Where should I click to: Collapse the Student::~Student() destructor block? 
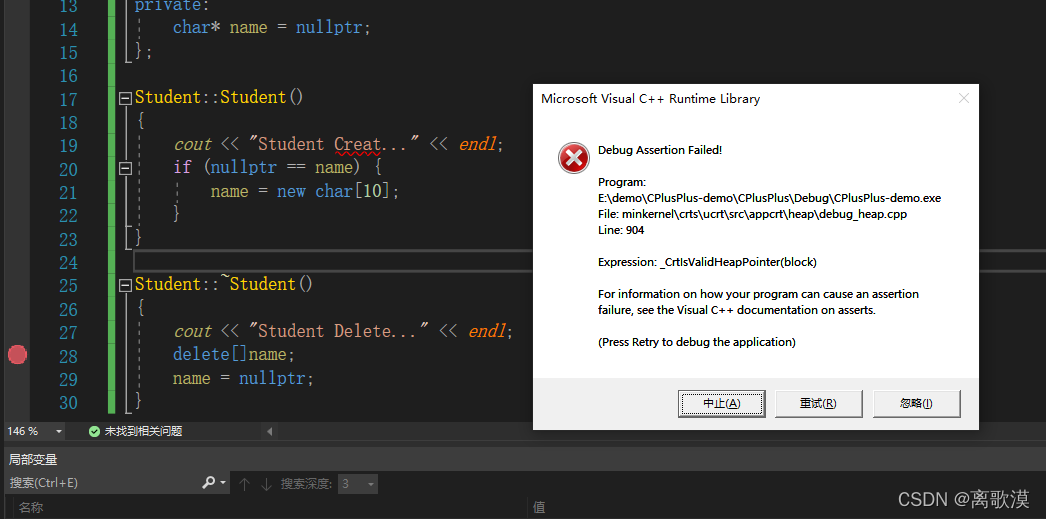coord(125,286)
